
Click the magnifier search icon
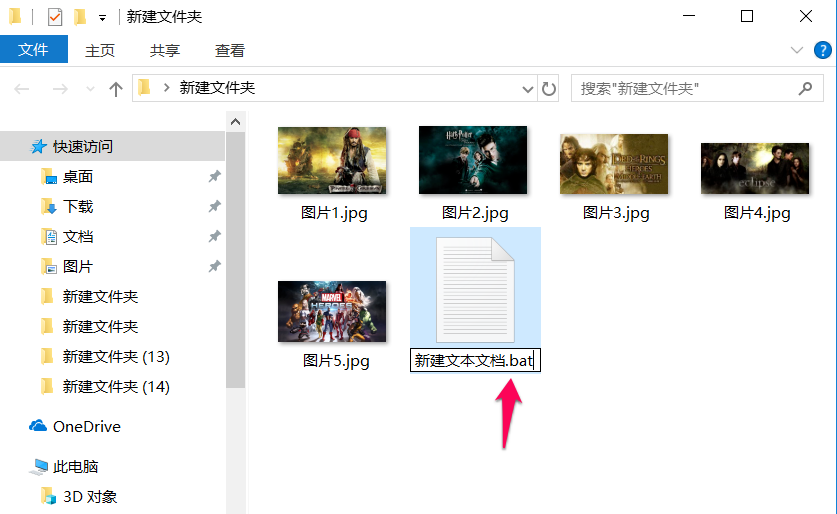click(806, 89)
